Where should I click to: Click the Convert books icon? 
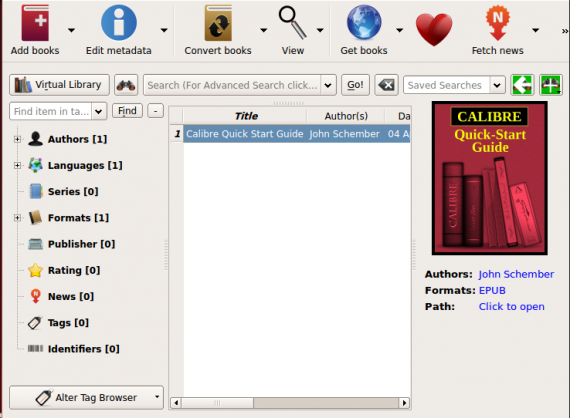[x=218, y=23]
